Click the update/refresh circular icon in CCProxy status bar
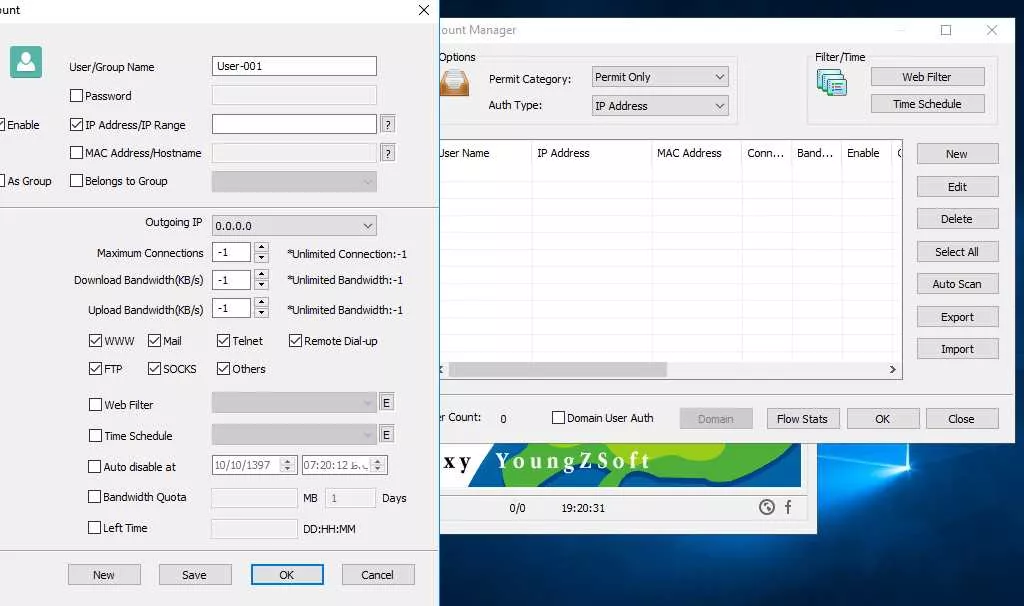The image size is (1024, 606). click(x=767, y=507)
